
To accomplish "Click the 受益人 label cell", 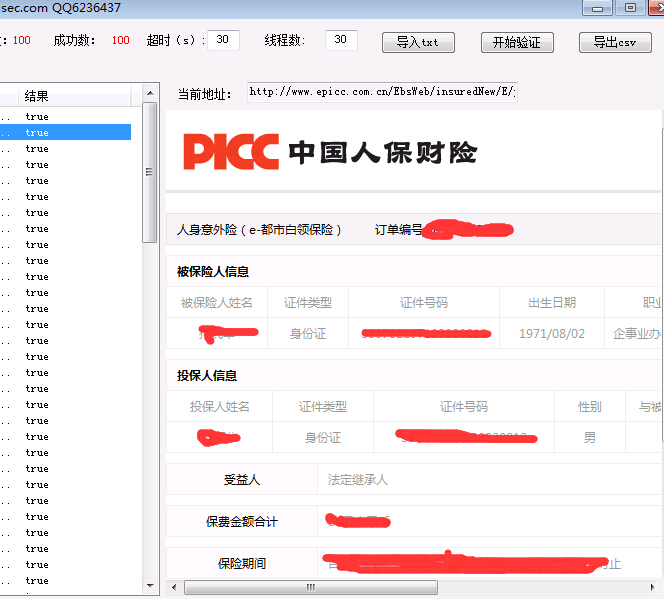I will point(242,480).
